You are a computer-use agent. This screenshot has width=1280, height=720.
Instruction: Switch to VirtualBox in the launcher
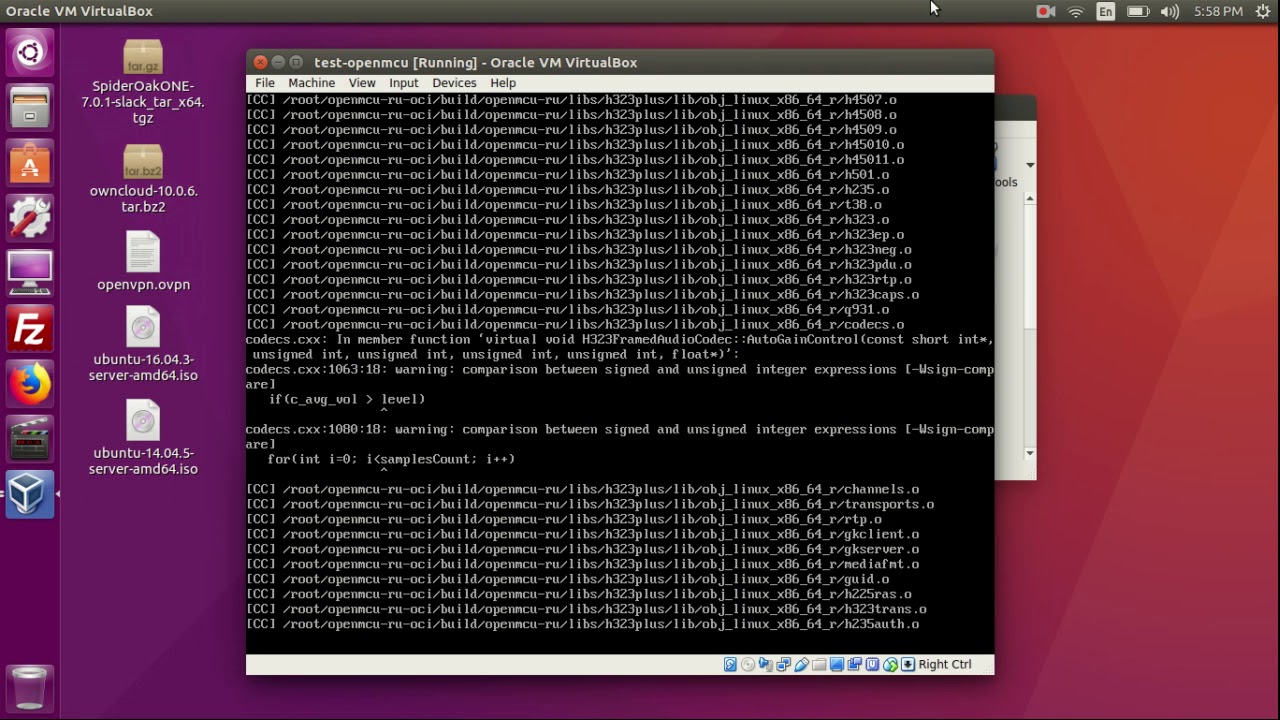point(30,493)
